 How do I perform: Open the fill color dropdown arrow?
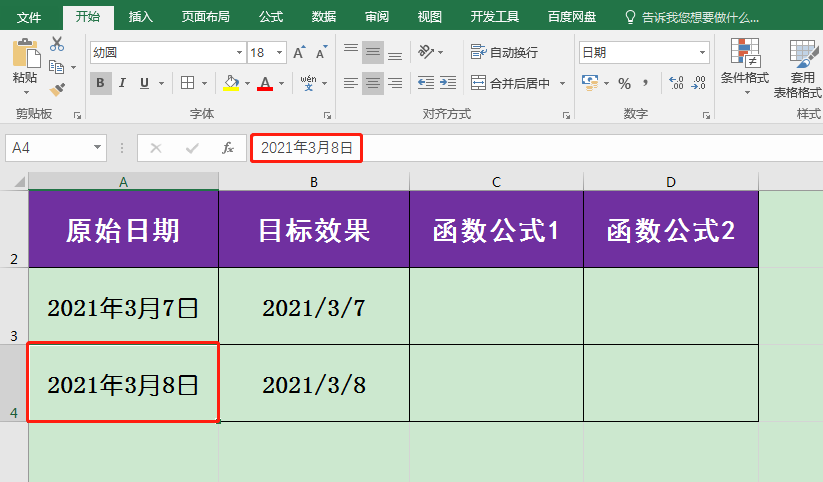(247, 83)
